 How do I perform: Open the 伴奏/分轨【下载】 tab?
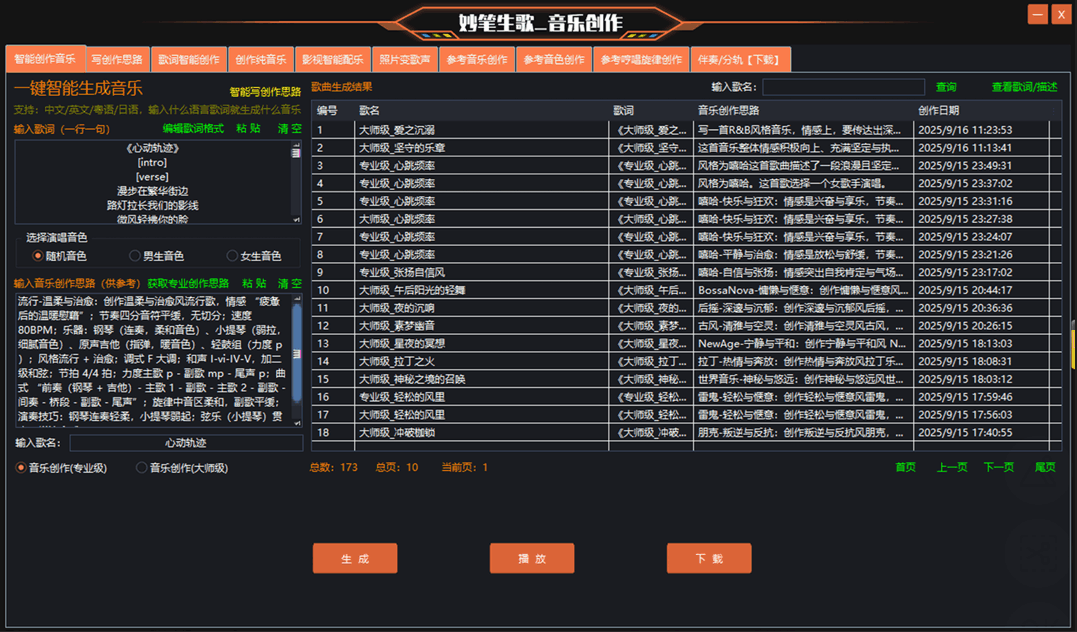pyautogui.click(x=741, y=60)
